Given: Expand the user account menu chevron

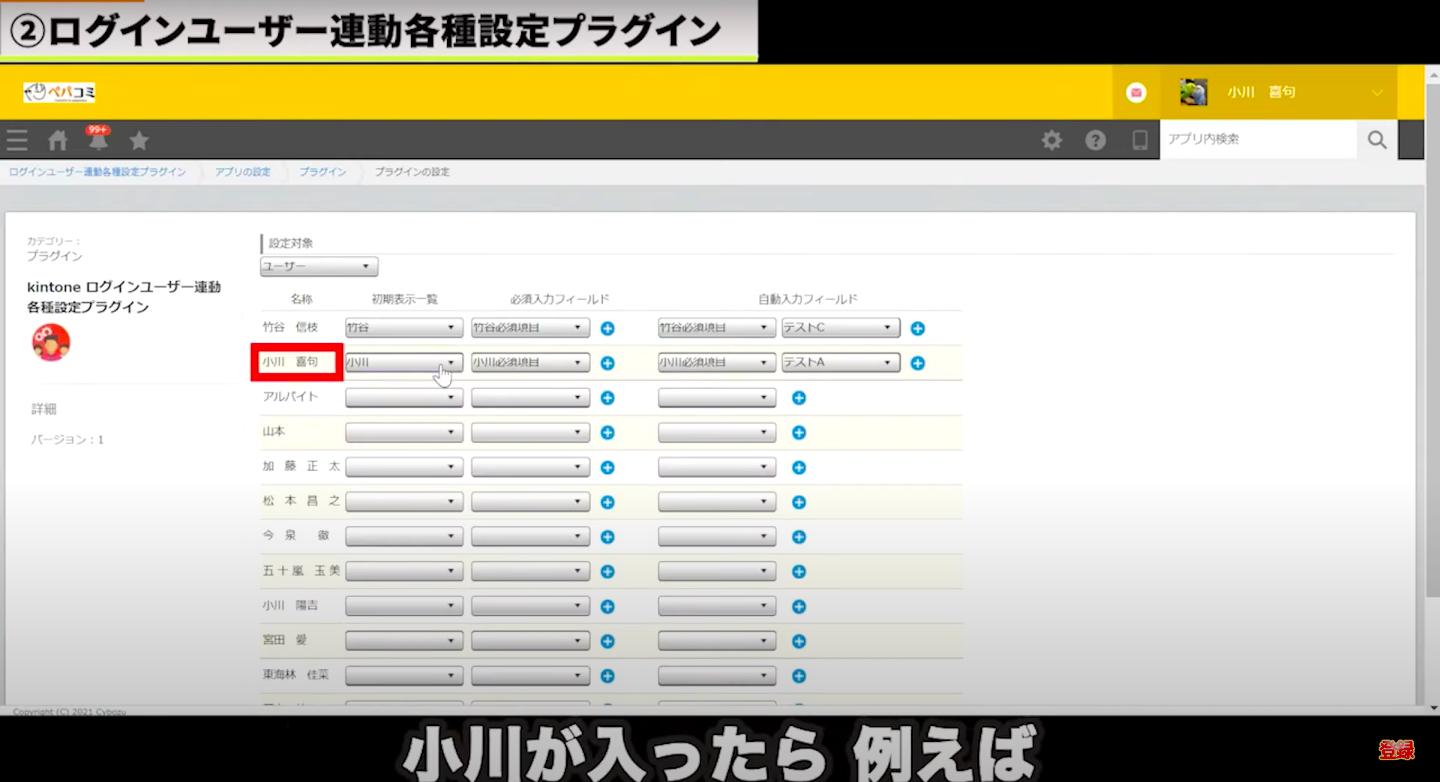Looking at the screenshot, I should click(1377, 92).
